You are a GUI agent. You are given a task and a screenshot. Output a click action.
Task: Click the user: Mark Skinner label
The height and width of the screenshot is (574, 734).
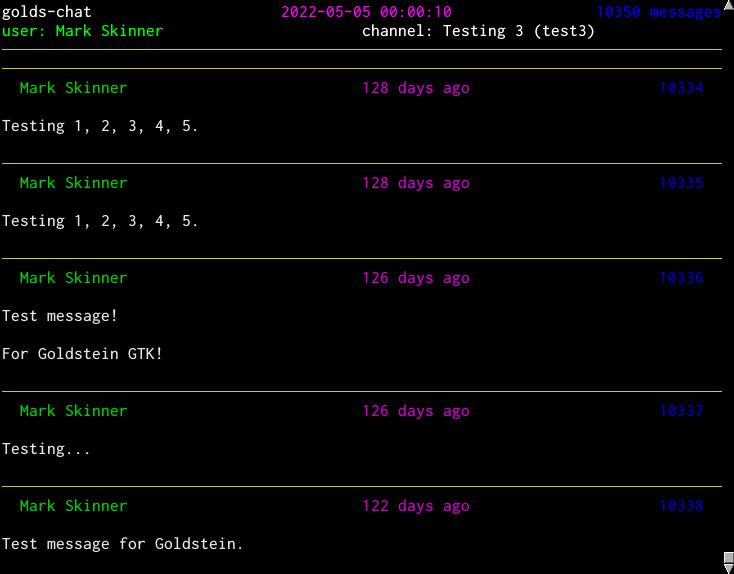click(82, 31)
